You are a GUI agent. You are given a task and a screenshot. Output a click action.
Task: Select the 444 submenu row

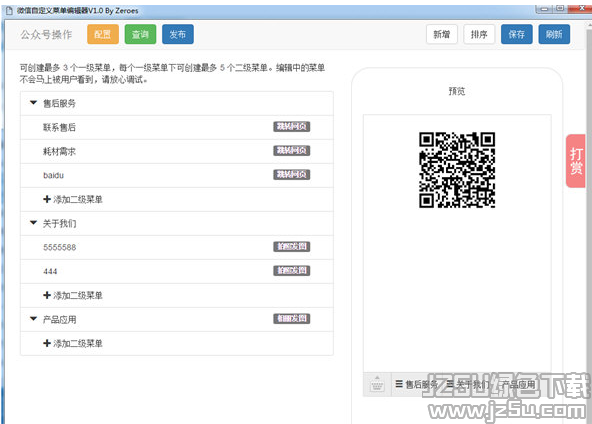[177, 271]
